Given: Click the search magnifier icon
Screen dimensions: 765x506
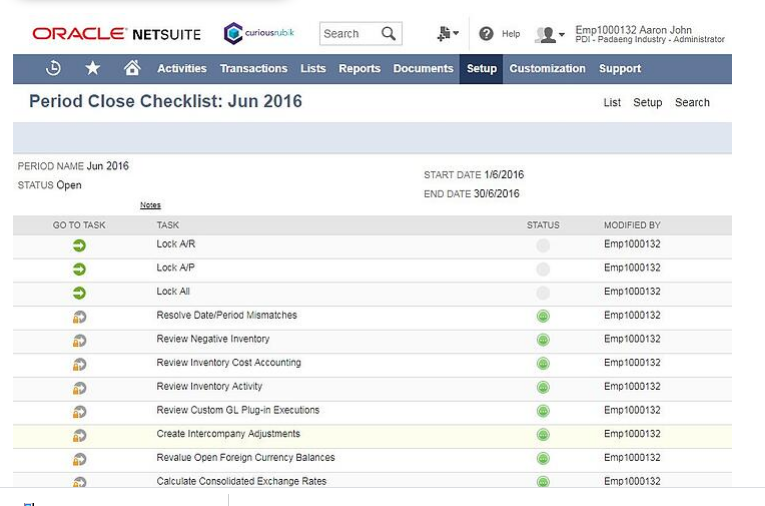Looking at the screenshot, I should pyautogui.click(x=388, y=33).
